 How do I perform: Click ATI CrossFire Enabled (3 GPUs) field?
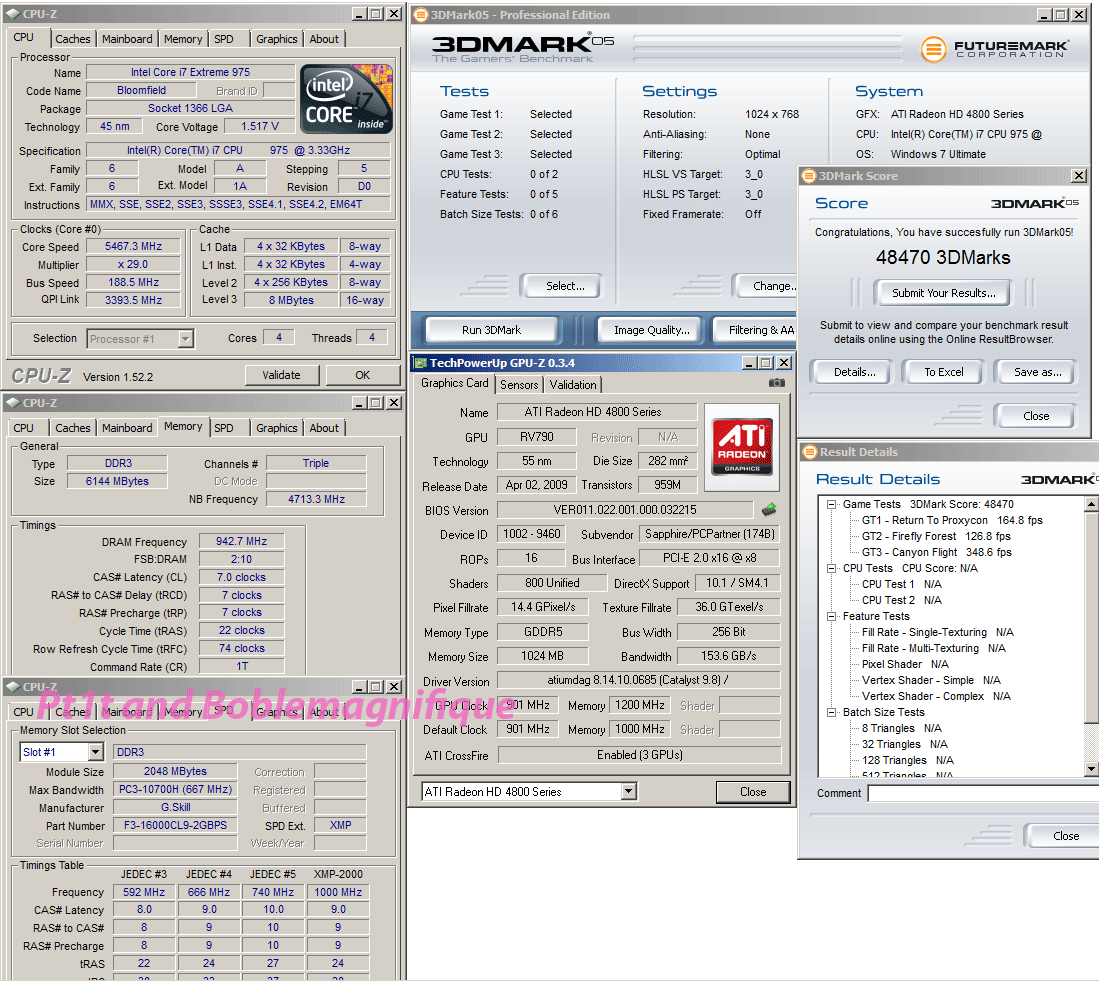click(639, 755)
